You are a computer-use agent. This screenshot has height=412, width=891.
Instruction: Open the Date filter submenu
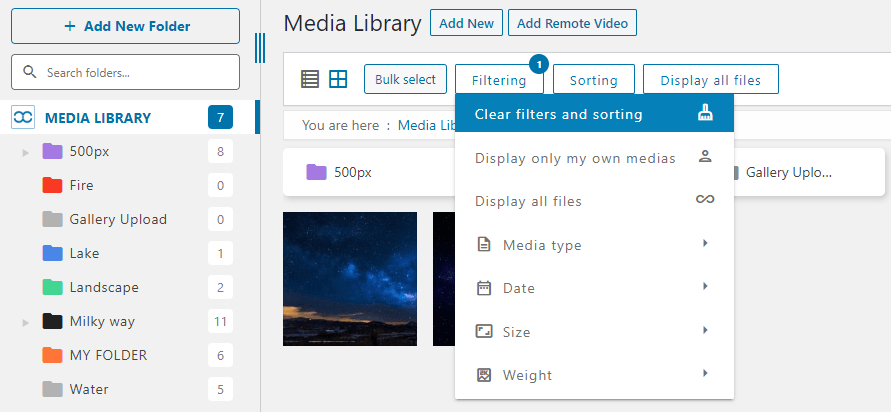(594, 288)
